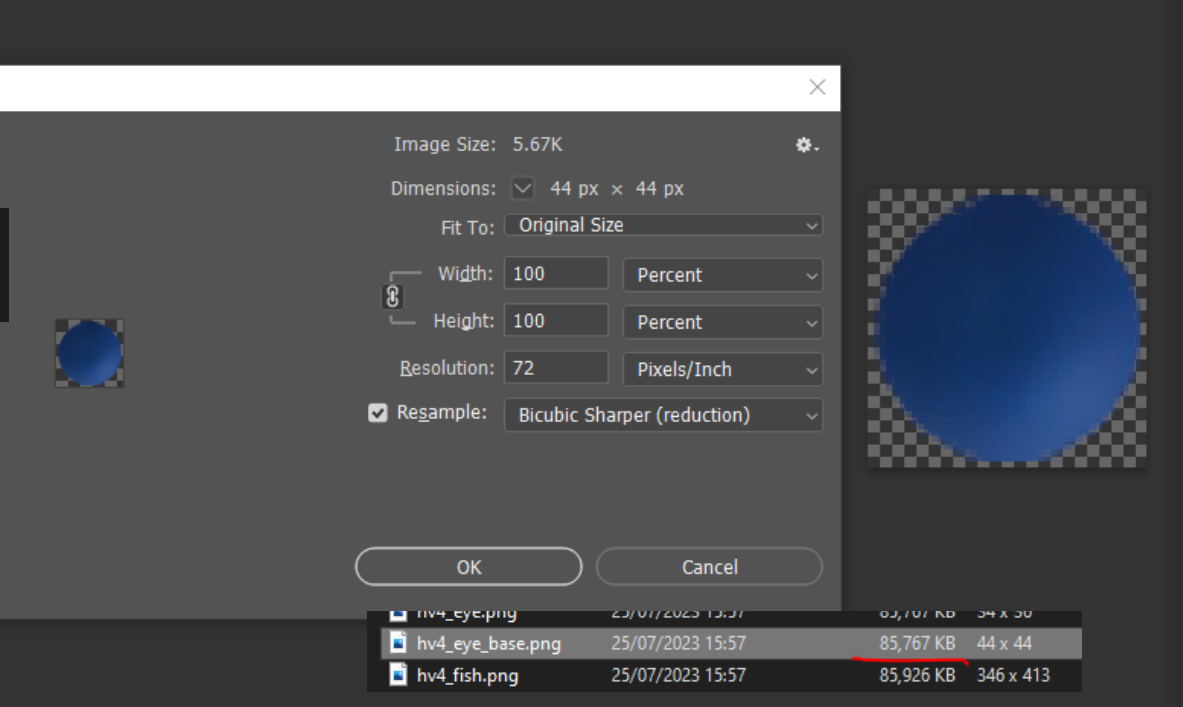Change the Bicubic Sharper resample method

pos(663,415)
